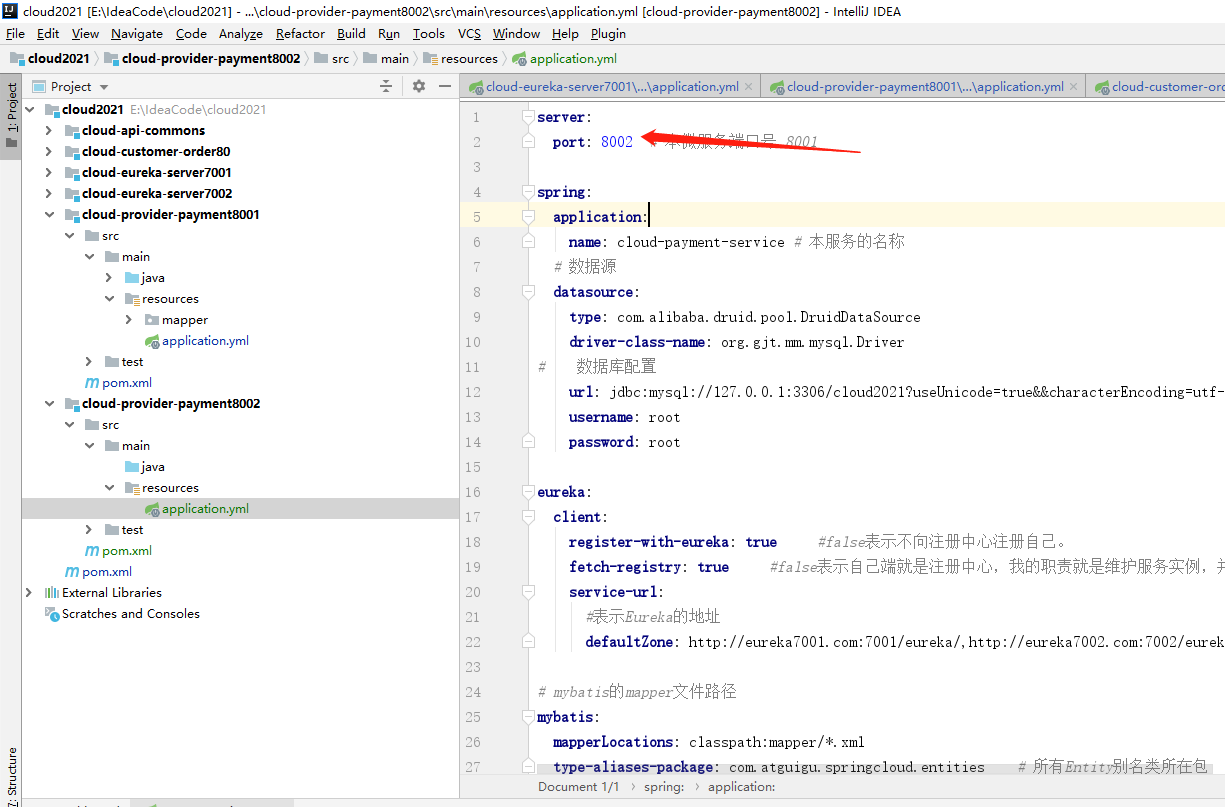Collapse cloud-provider-payment8002 module
The image size is (1225, 807).
tap(50, 404)
